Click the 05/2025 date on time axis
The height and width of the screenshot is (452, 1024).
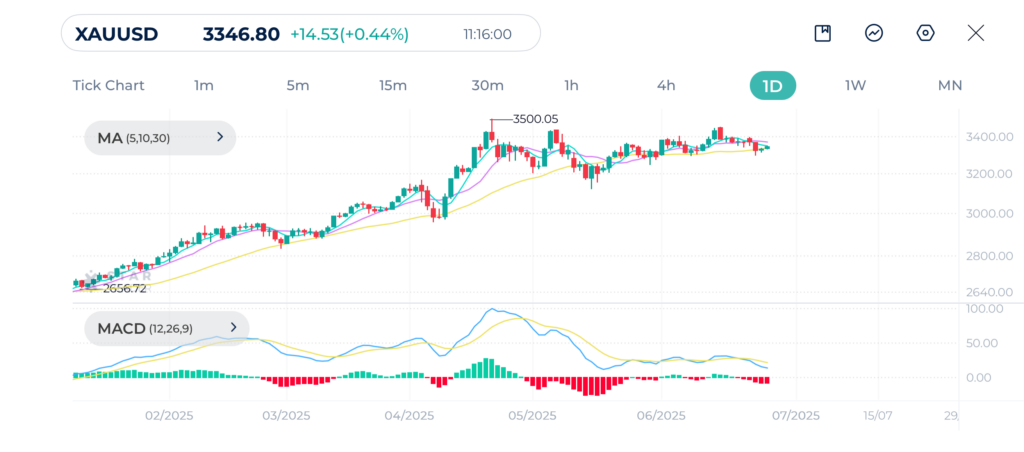(532, 415)
